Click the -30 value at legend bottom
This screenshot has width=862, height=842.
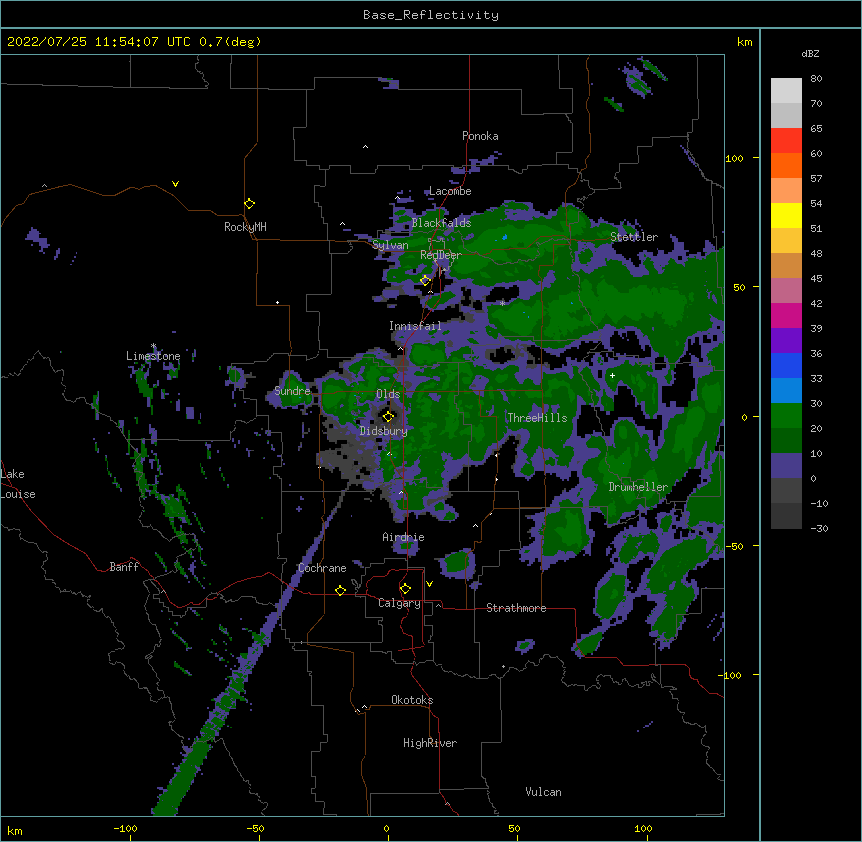tap(819, 529)
